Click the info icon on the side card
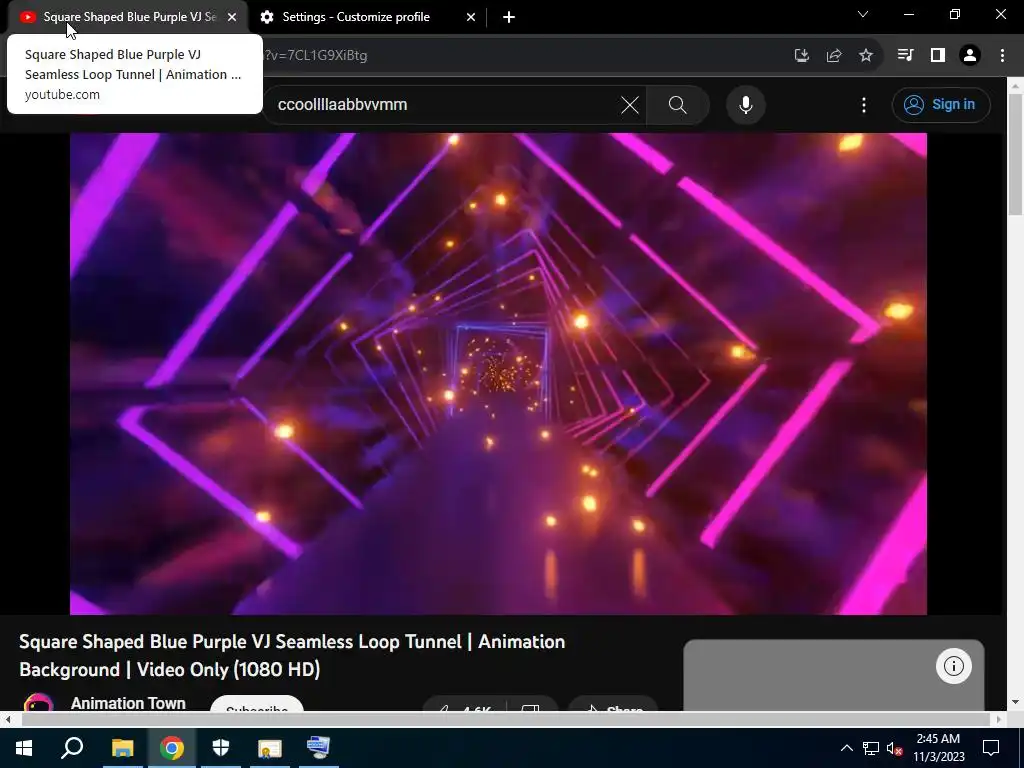This screenshot has width=1024, height=768. pos(953,666)
